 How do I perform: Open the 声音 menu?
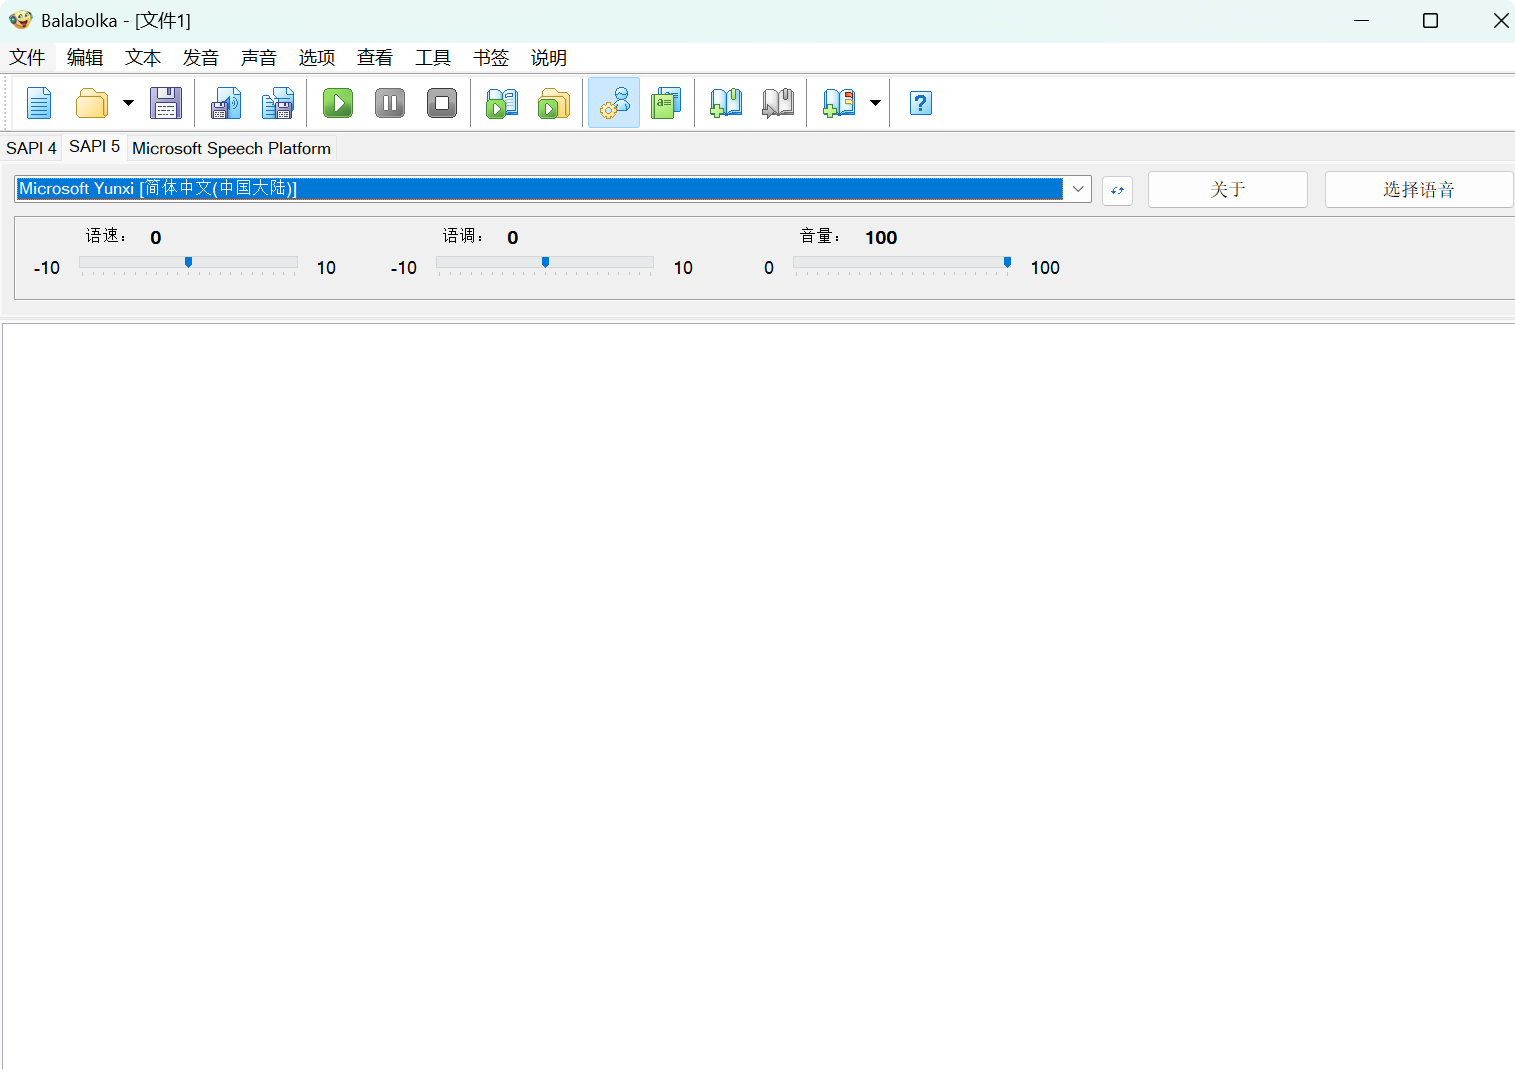coord(259,58)
